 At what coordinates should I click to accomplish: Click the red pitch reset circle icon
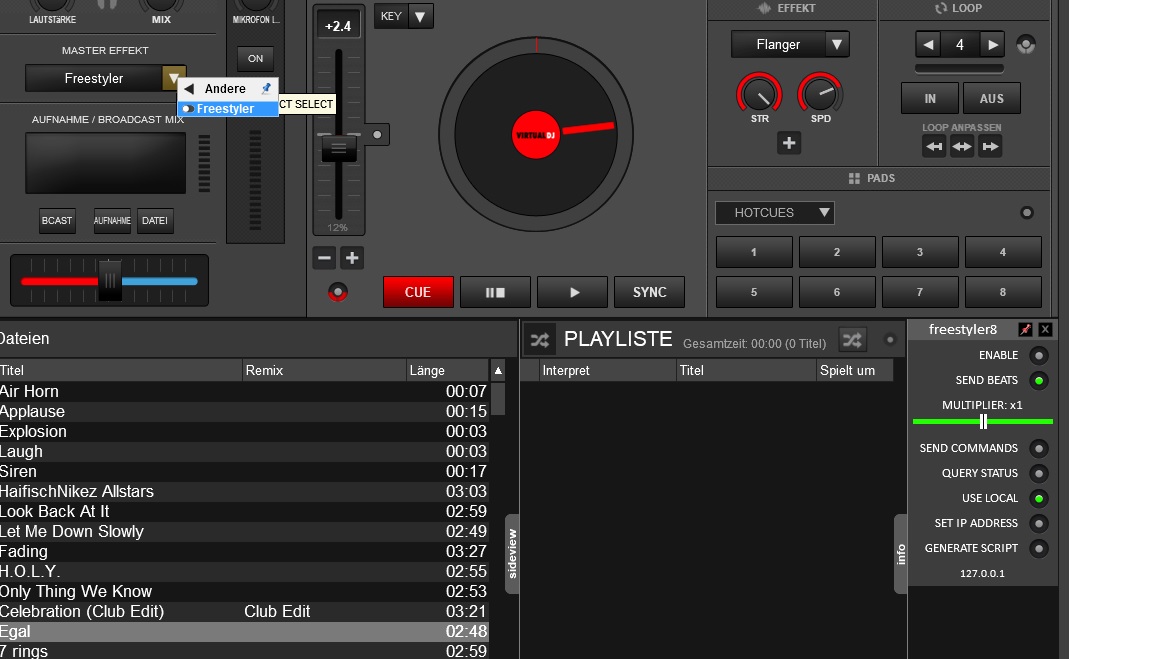click(x=338, y=292)
